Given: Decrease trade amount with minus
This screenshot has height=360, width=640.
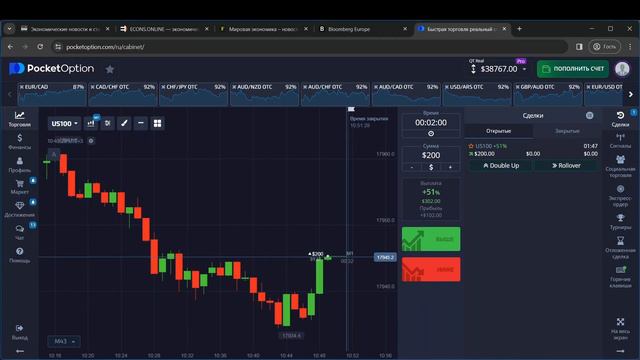Looking at the screenshot, I should pyautogui.click(x=412, y=167).
